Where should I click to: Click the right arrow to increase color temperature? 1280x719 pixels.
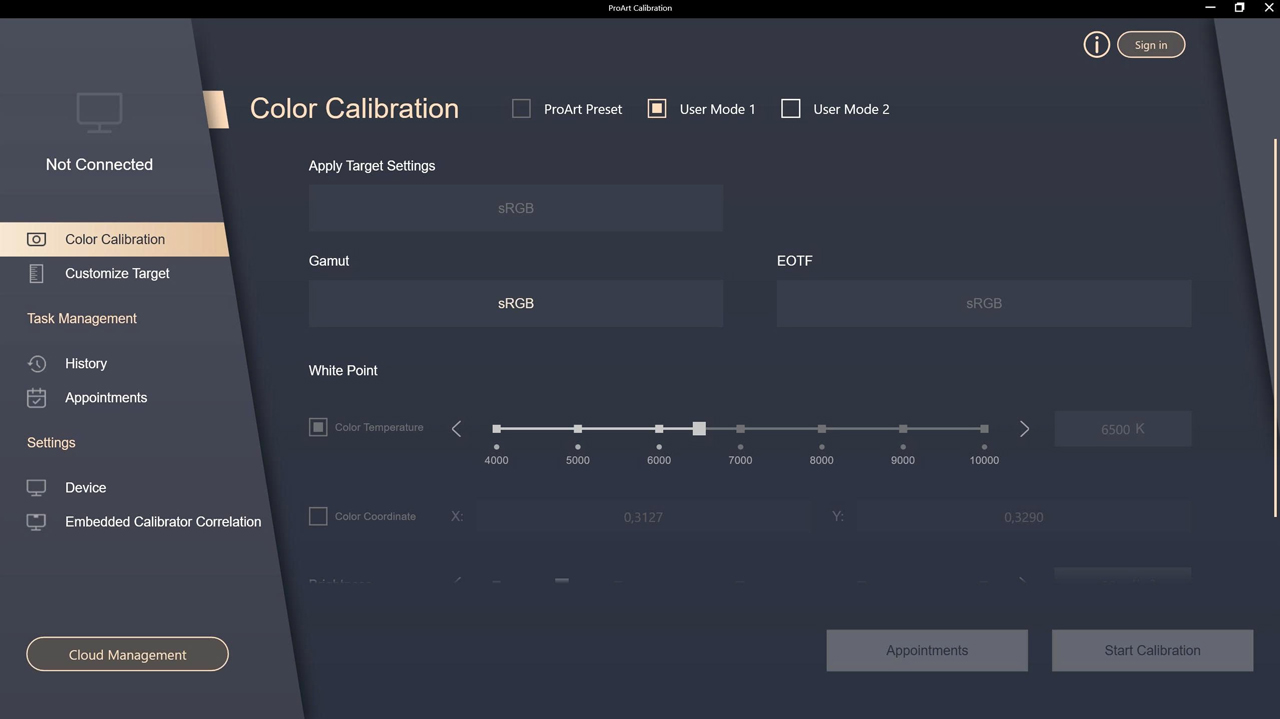[1024, 429]
